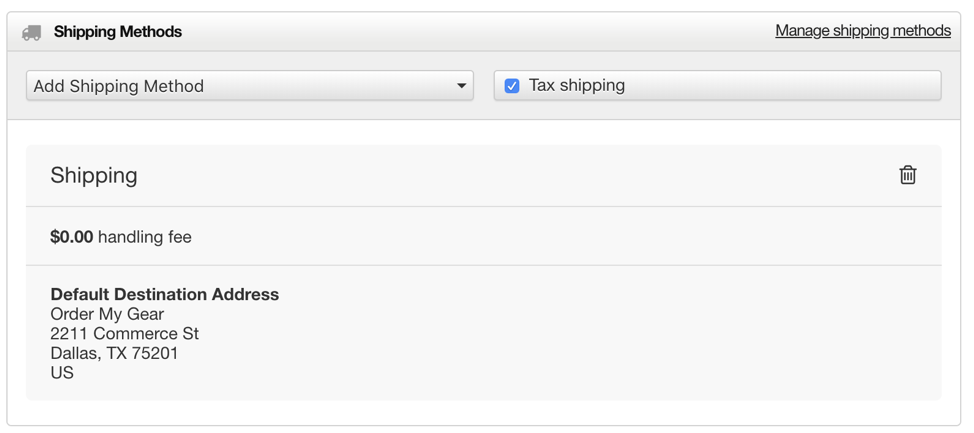
Task: Click the Default Destination Address heading
Action: [165, 294]
